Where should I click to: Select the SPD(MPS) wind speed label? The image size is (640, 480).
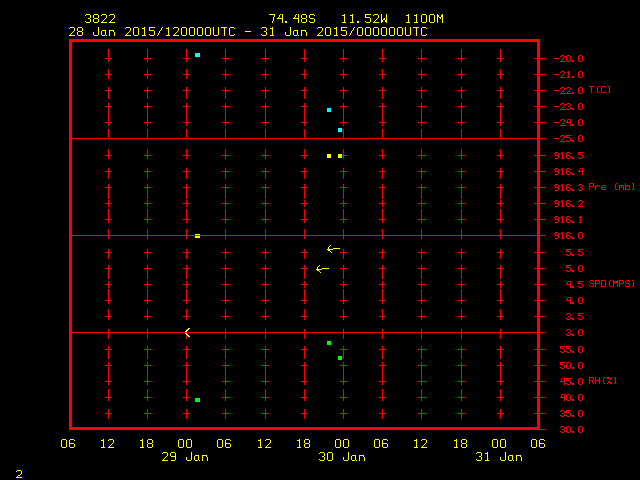(610, 284)
